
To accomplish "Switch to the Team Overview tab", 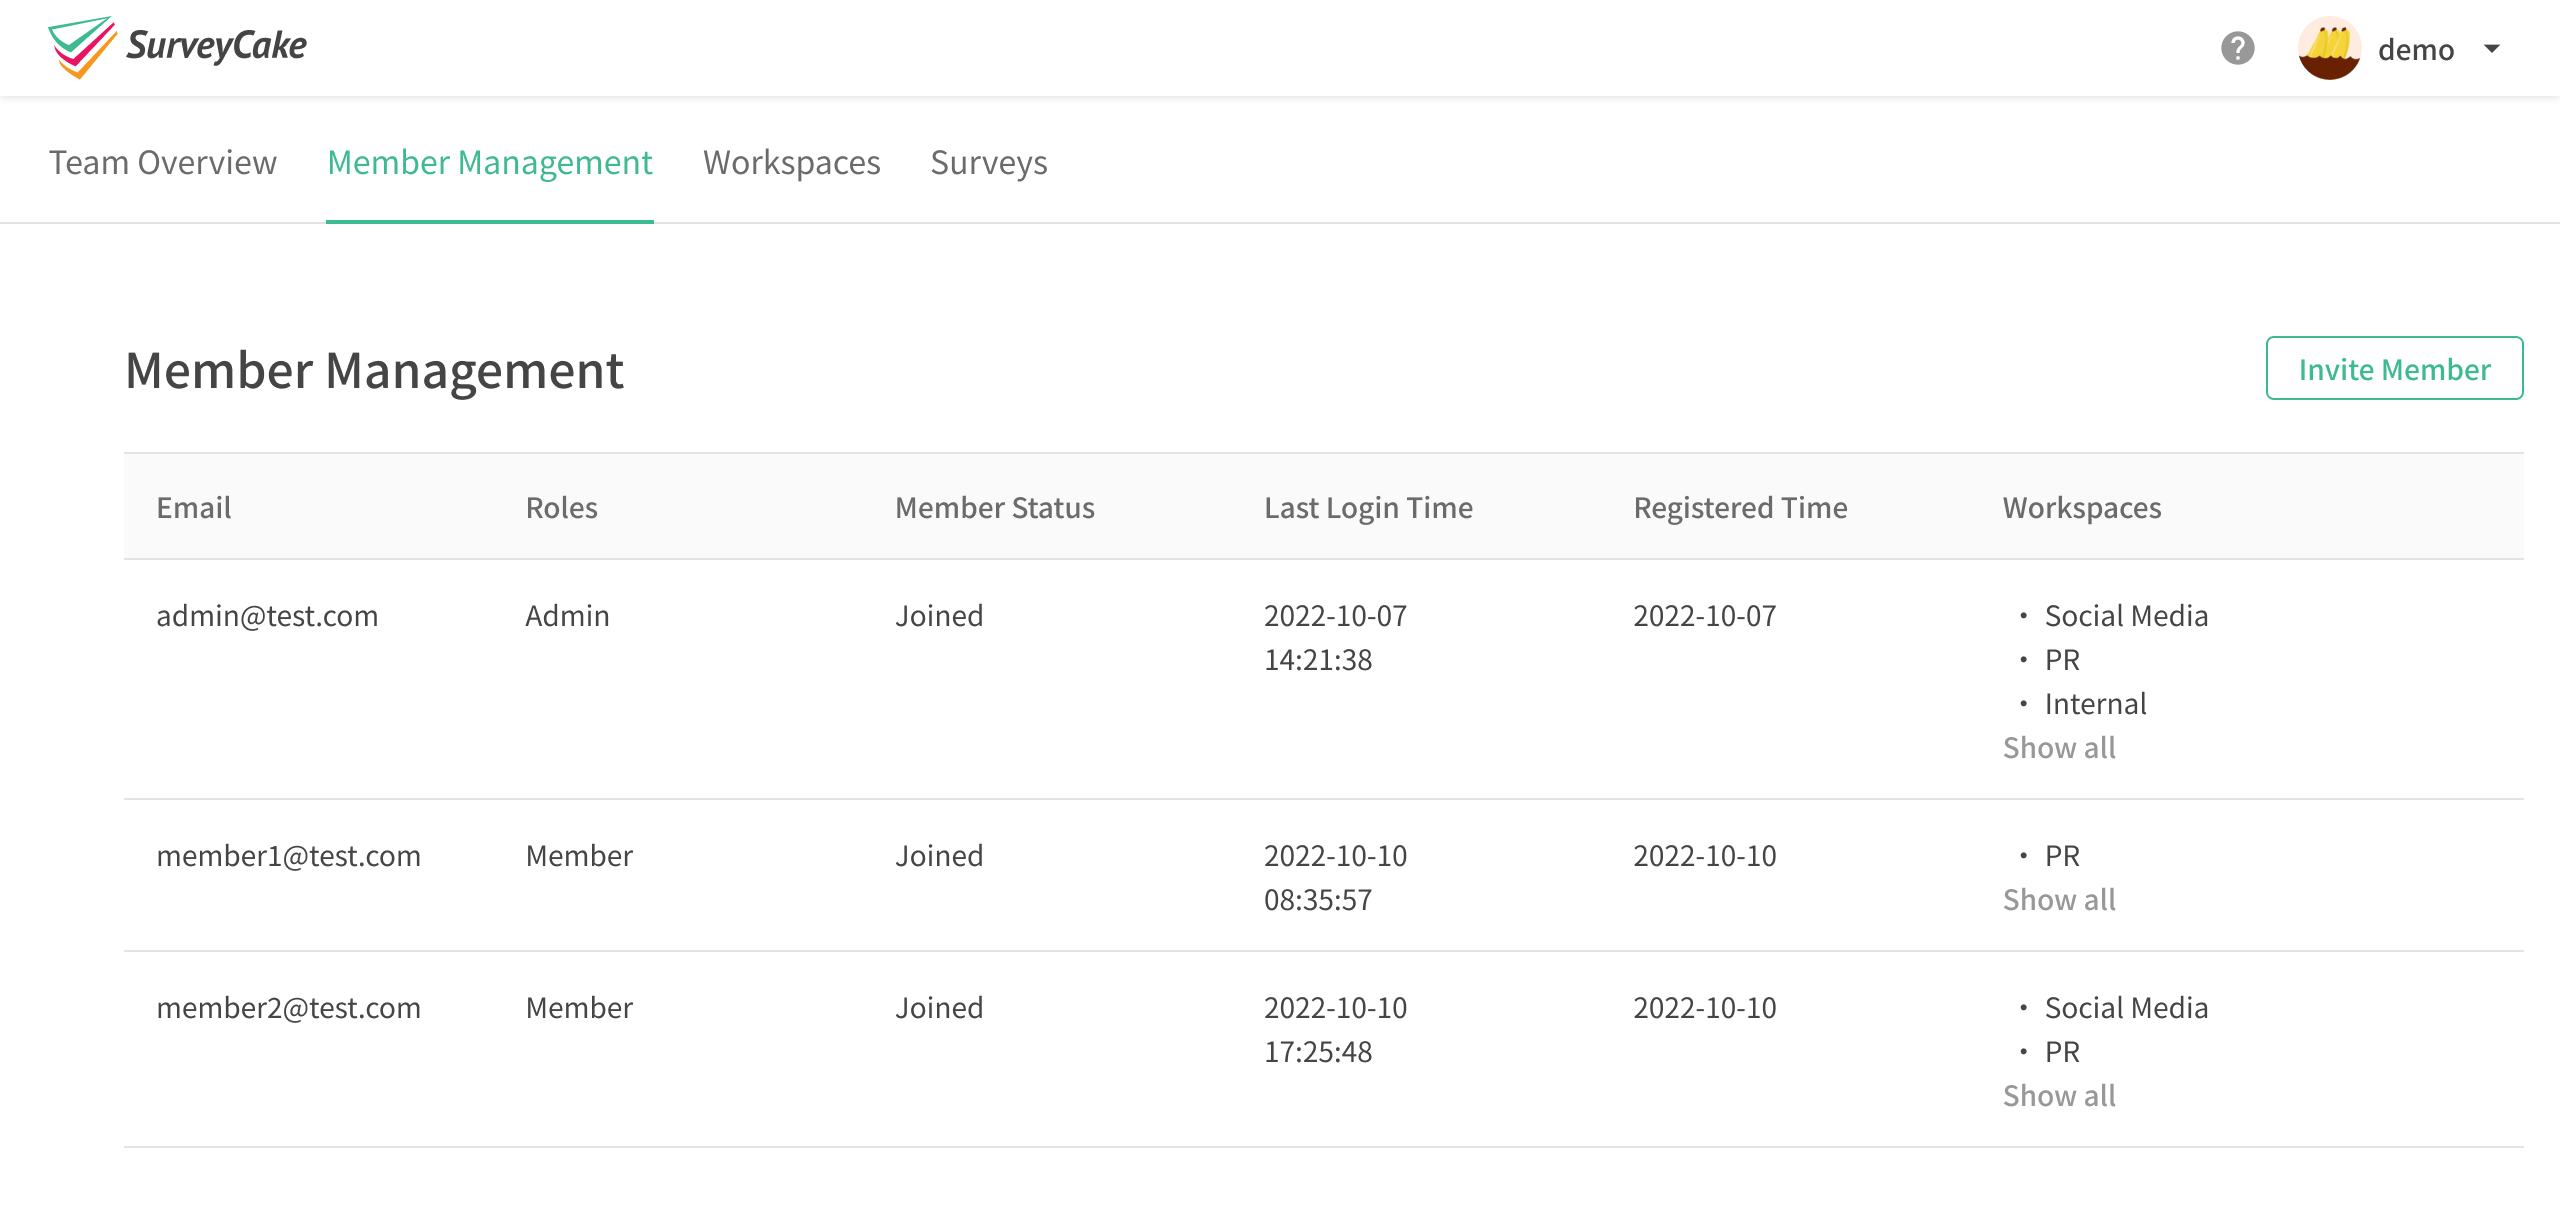I will pyautogui.click(x=163, y=162).
